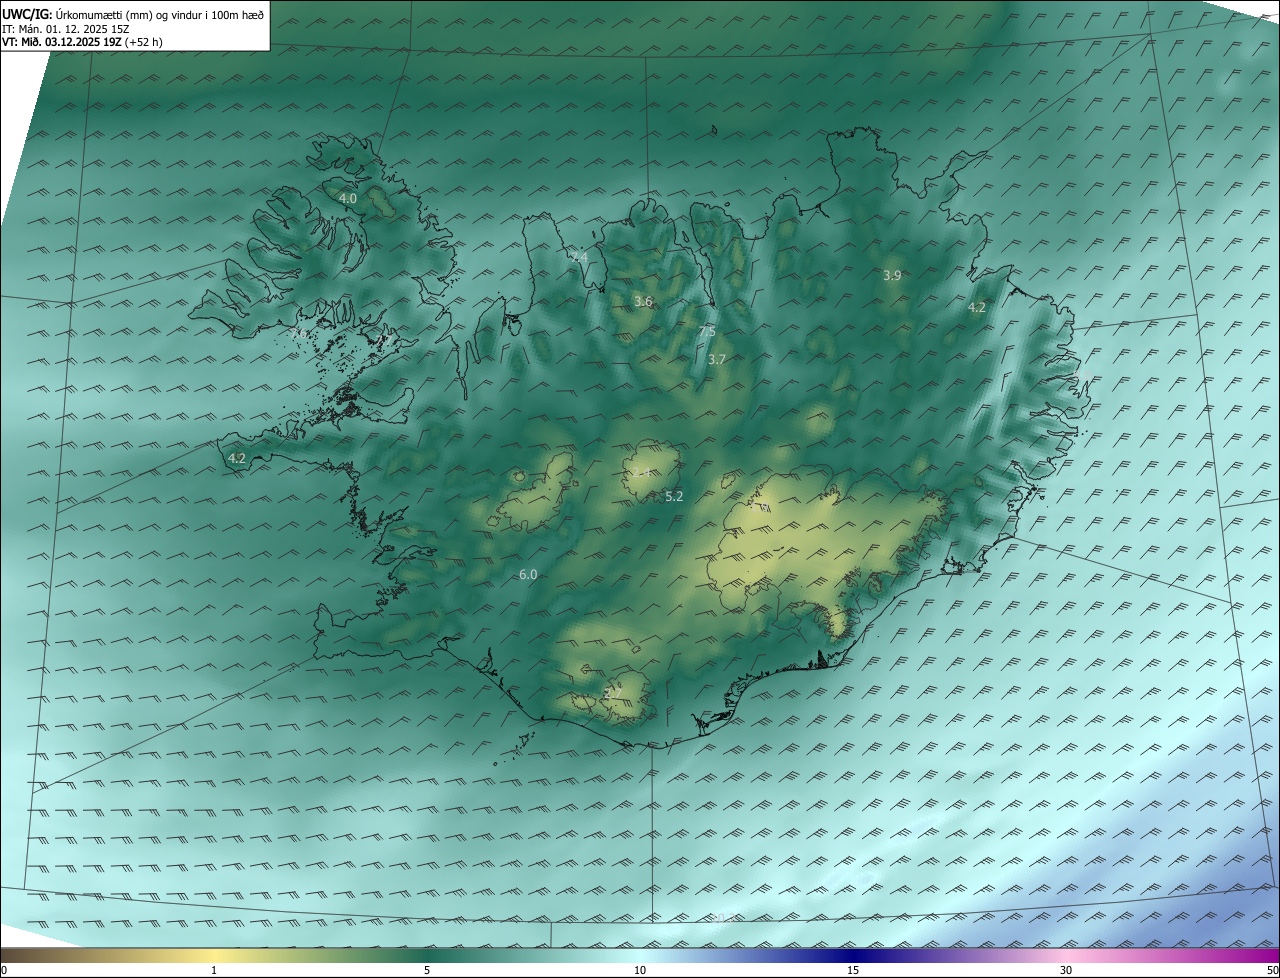Click the '0' tick label on the colorbar
This screenshot has width=1280, height=978.
tap(4, 970)
